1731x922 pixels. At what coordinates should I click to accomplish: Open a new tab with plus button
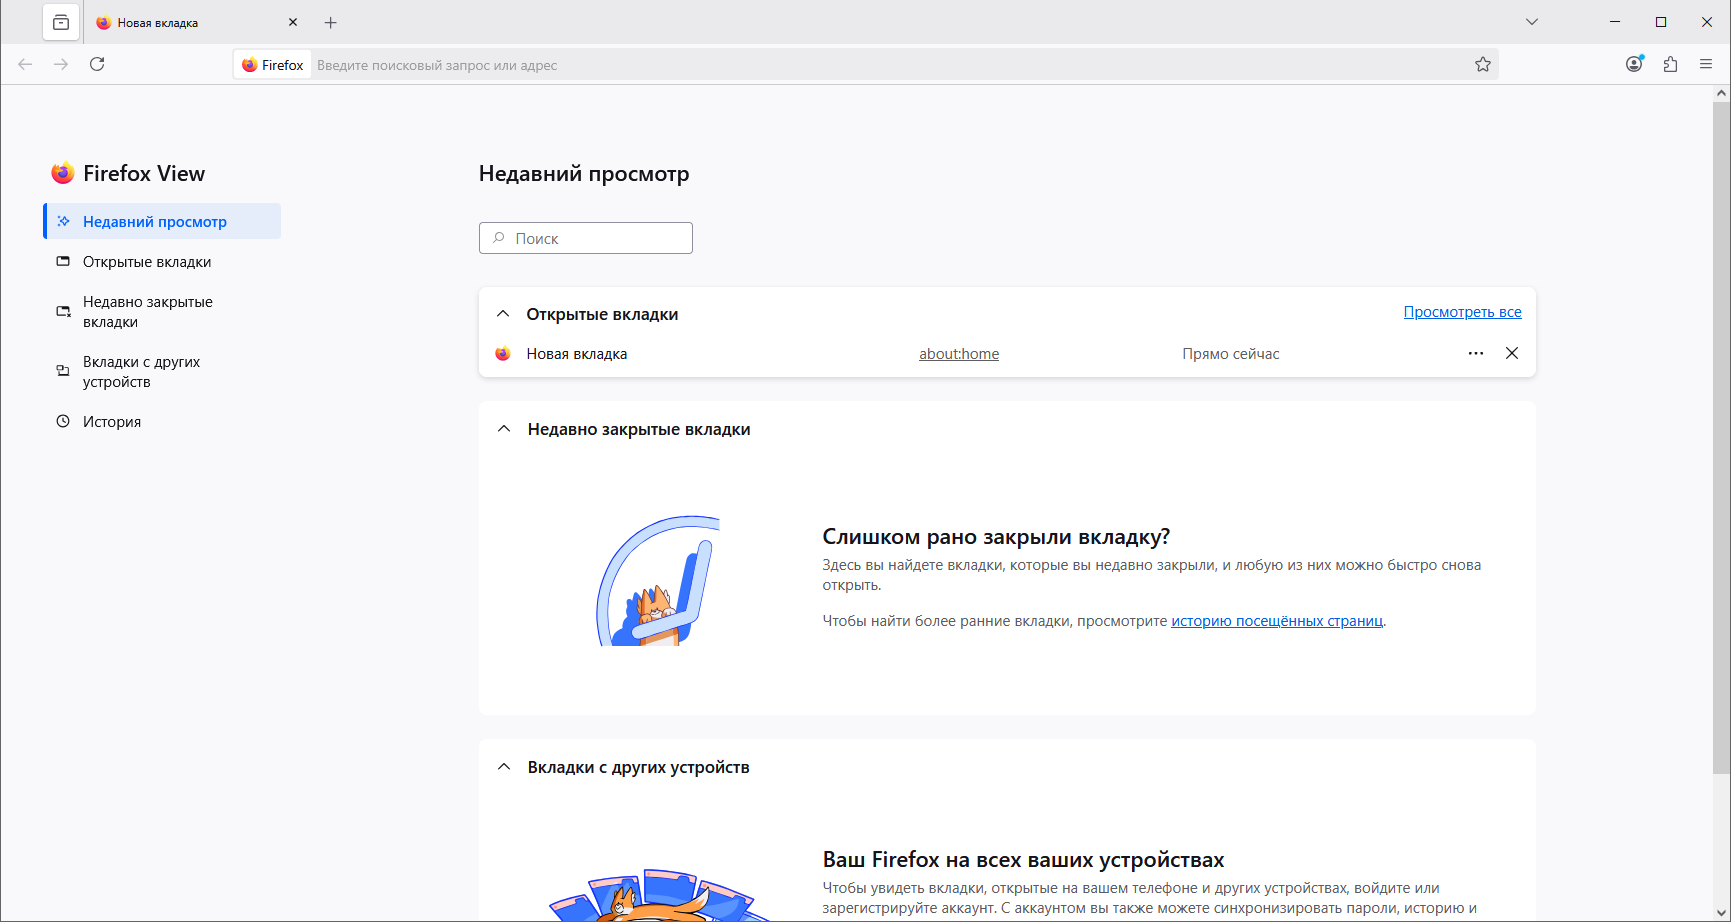(331, 23)
